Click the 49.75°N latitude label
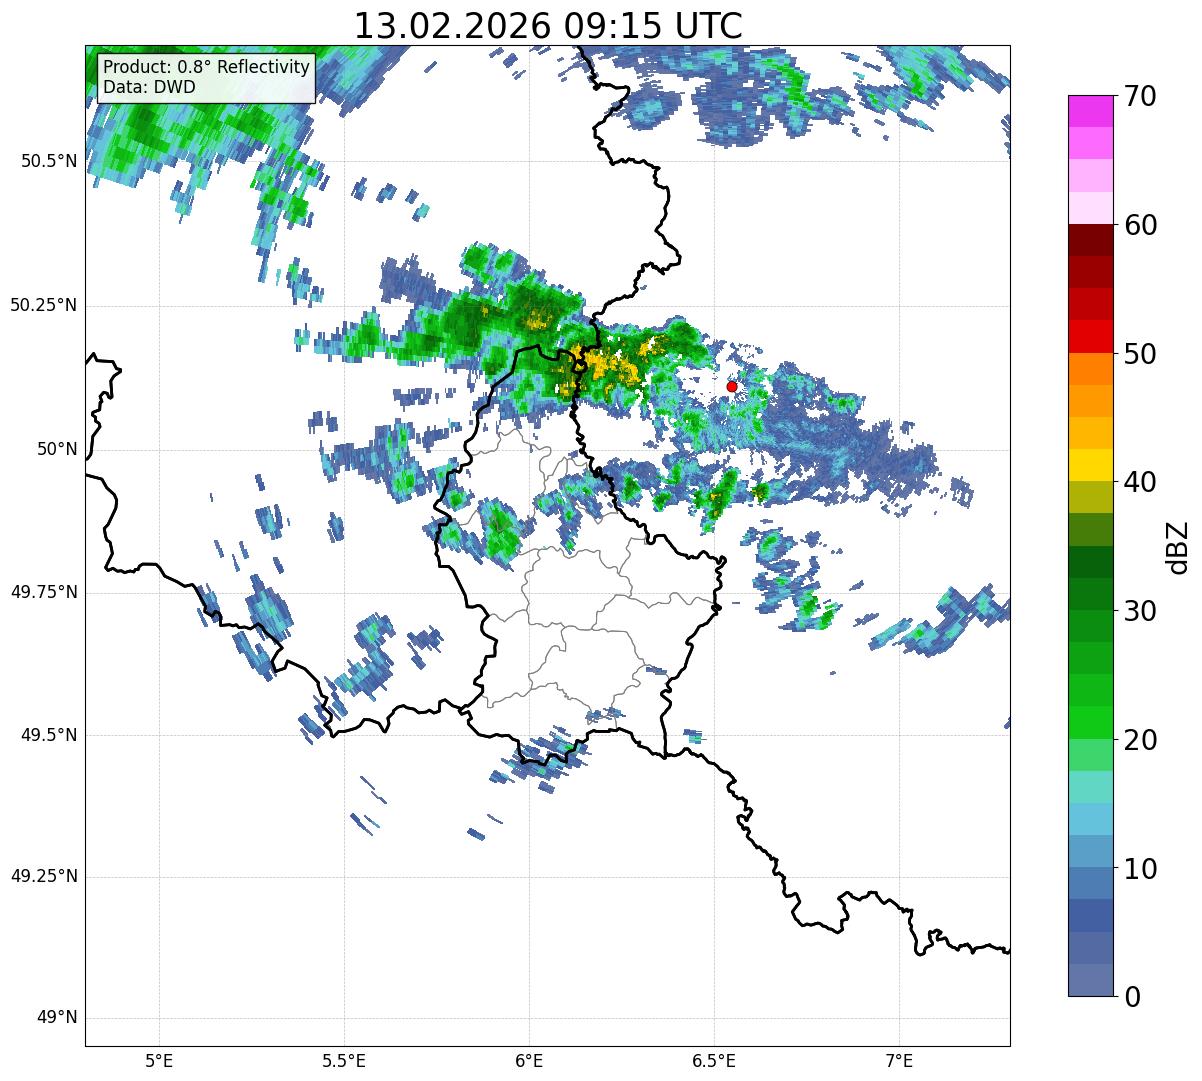Screen dimensions: 1202x1081 click(44, 592)
